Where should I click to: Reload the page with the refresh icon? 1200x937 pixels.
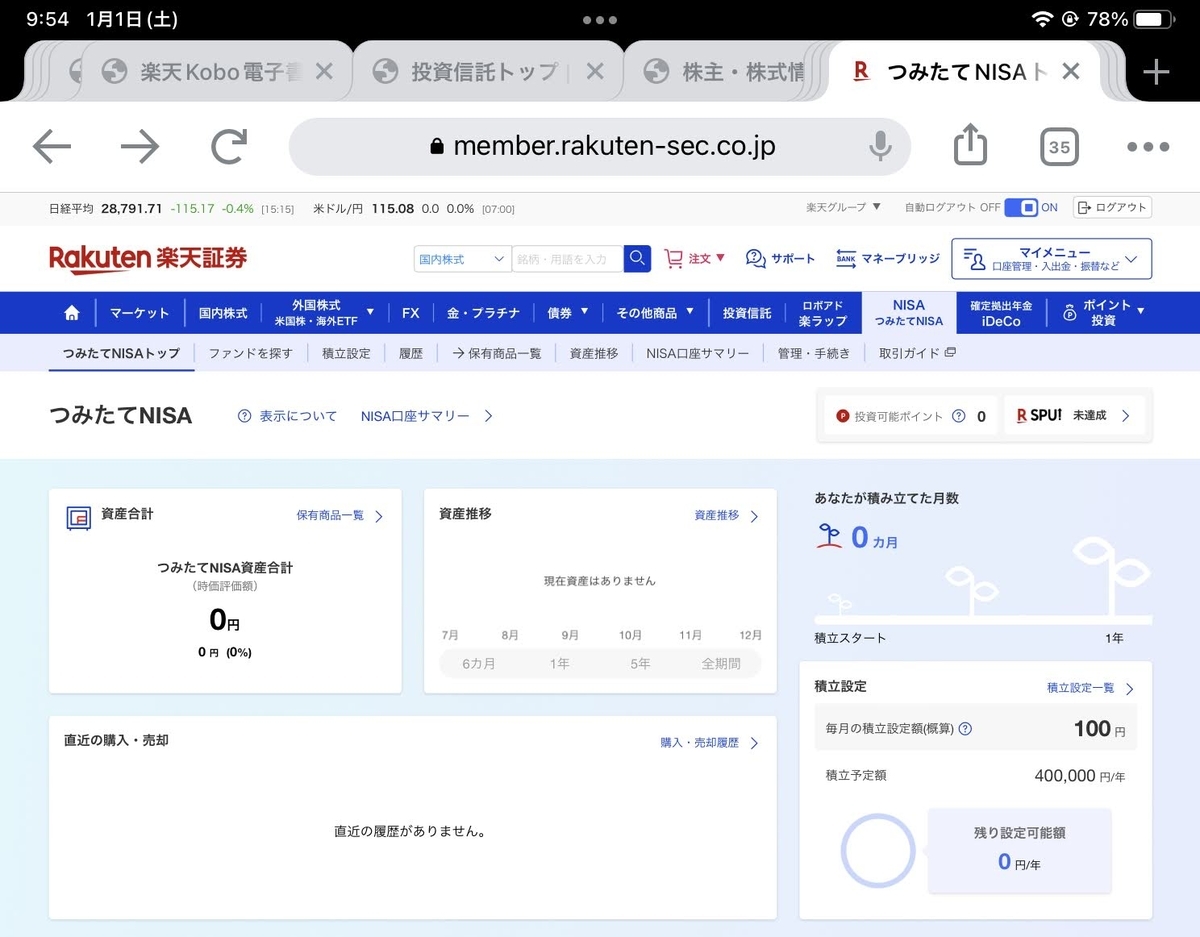click(x=229, y=148)
